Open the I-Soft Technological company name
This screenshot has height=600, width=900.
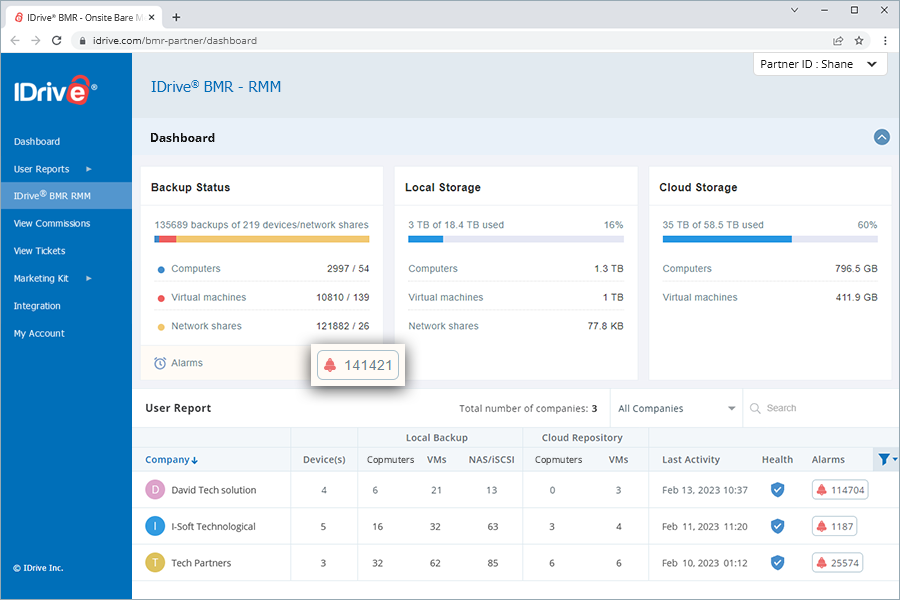(214, 526)
